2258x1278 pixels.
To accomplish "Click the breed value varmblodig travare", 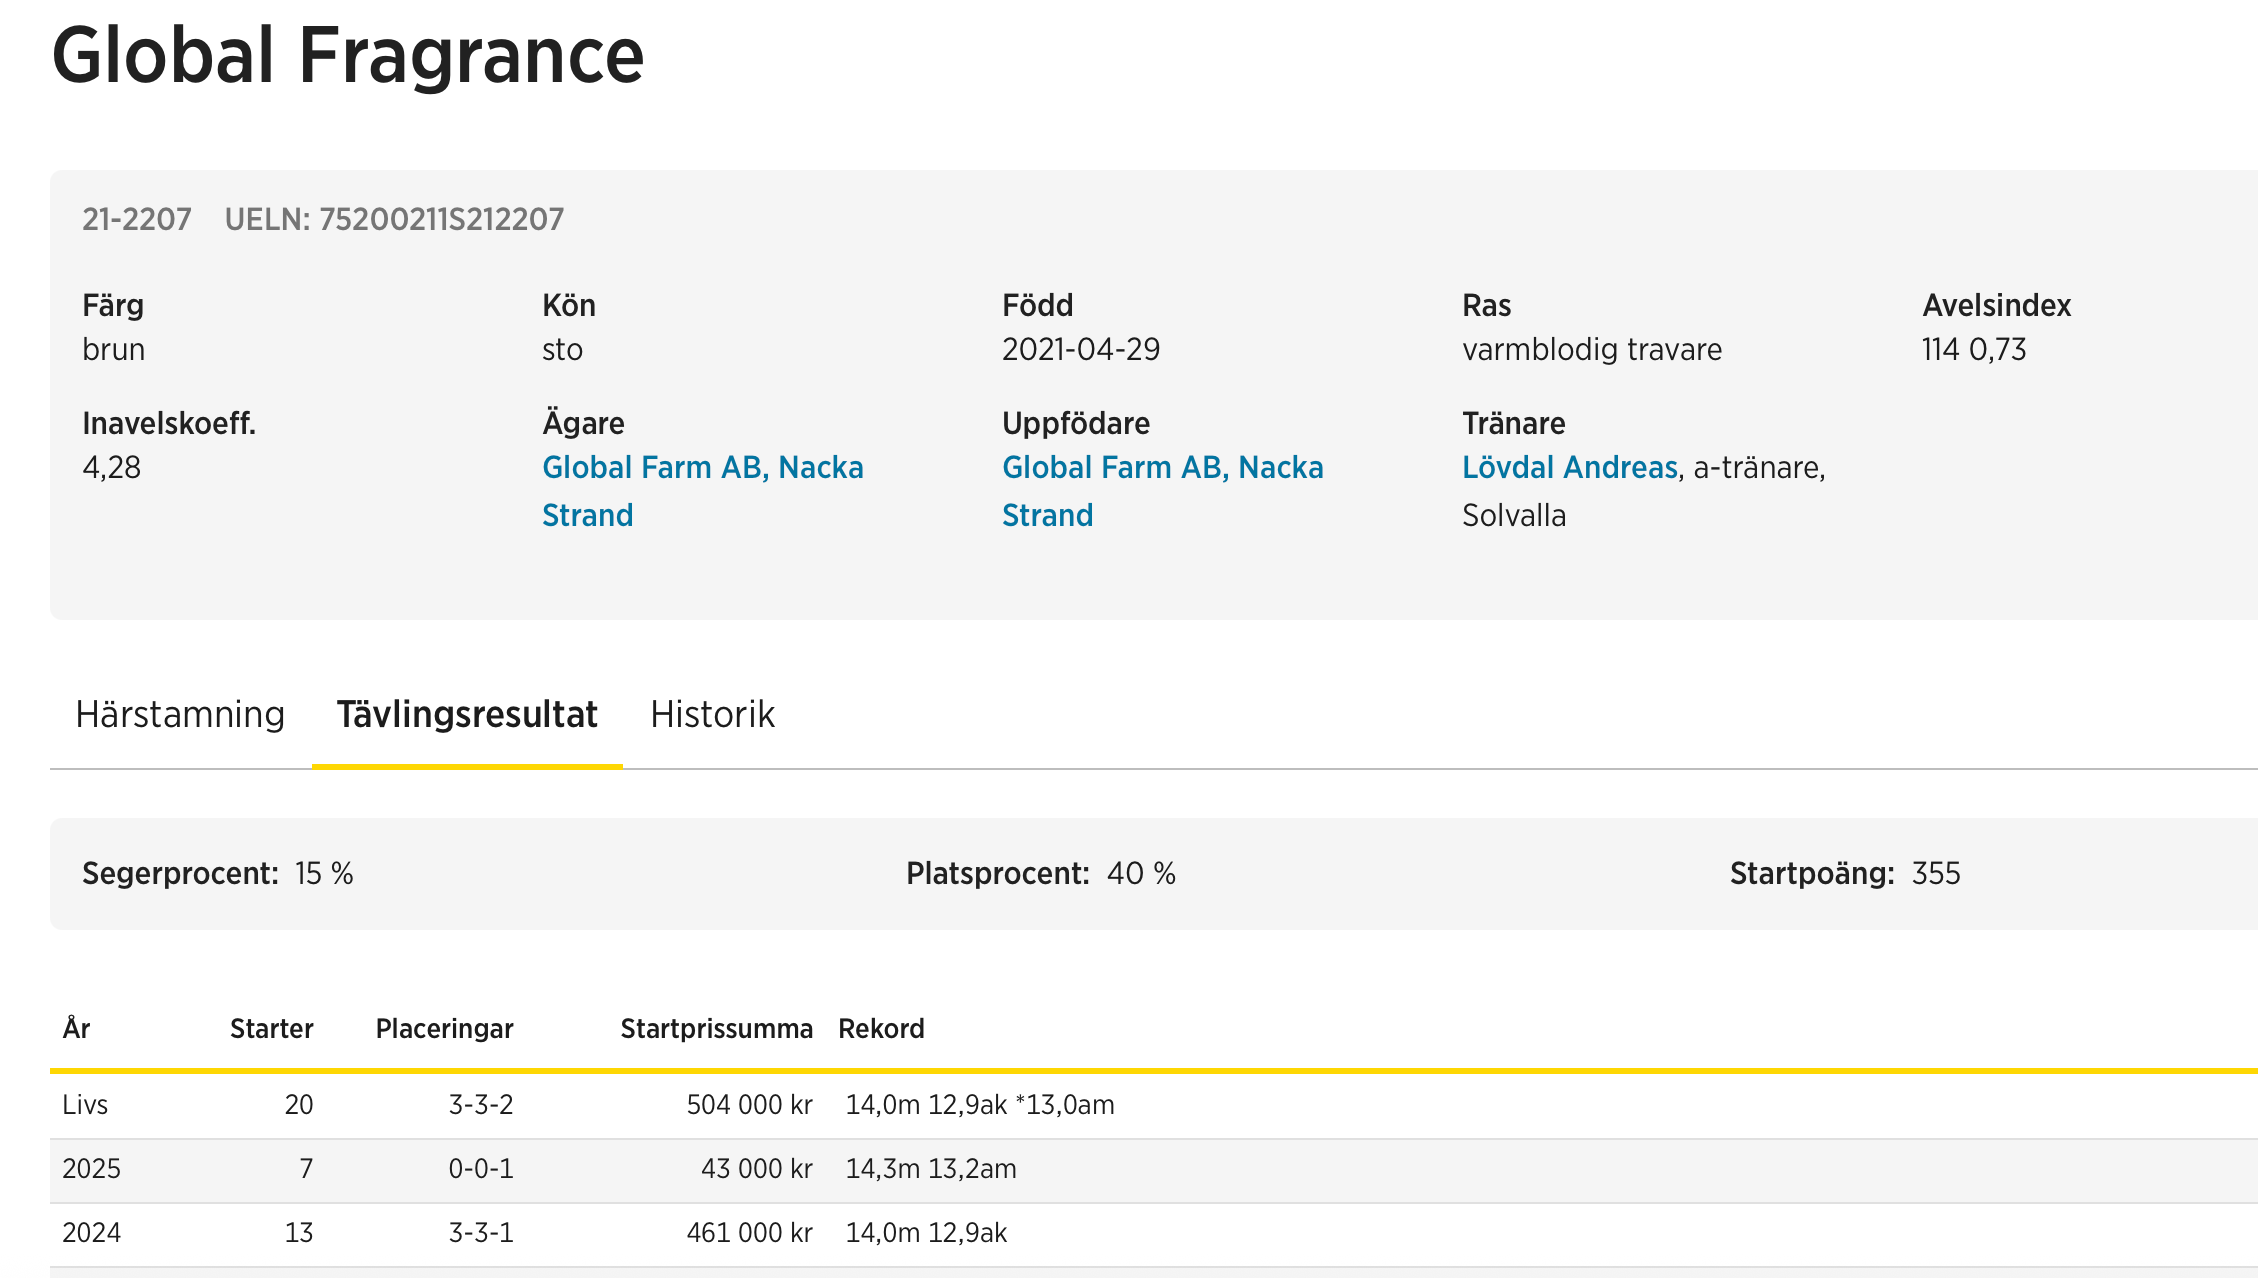I will coord(1592,349).
